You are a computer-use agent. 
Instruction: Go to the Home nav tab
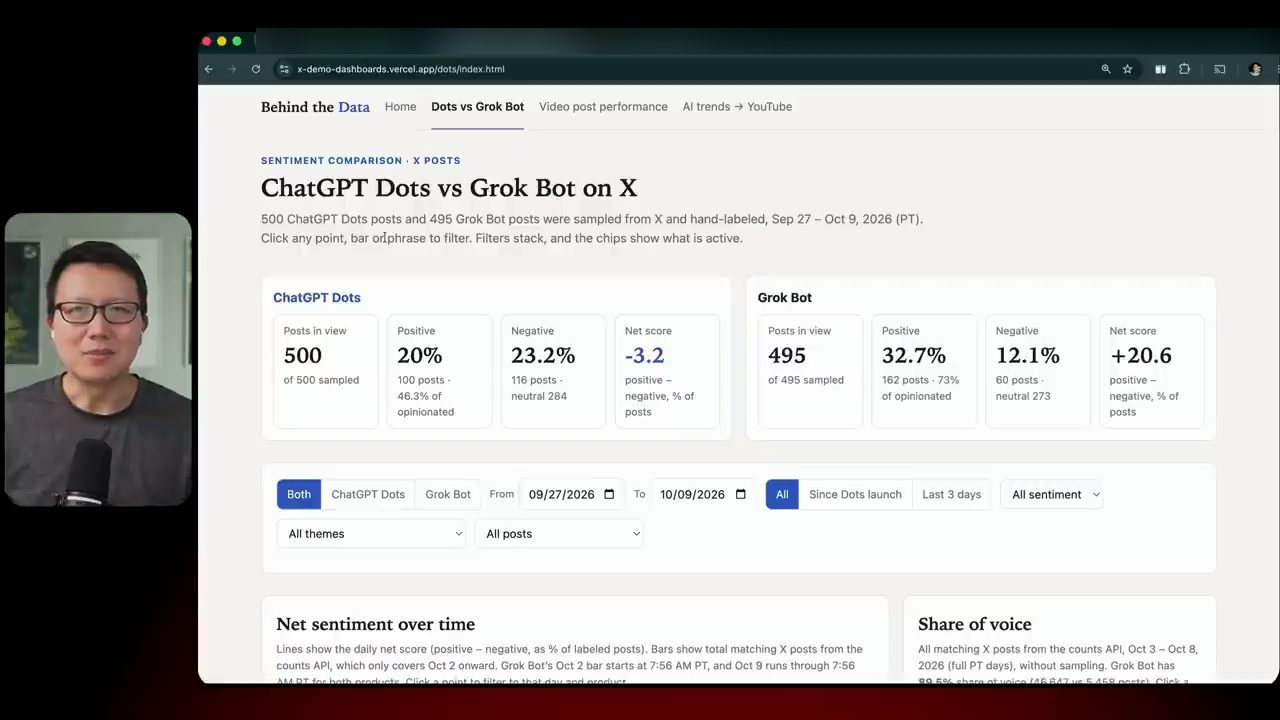coord(400,107)
